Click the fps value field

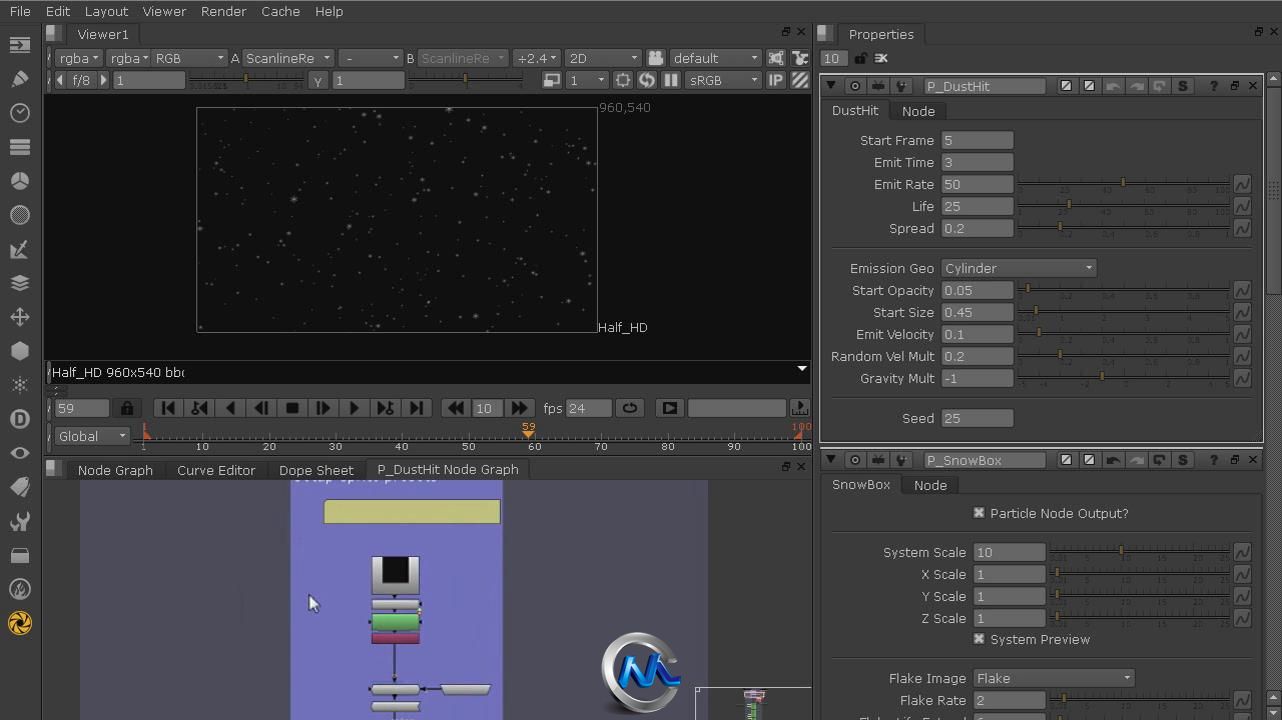pyautogui.click(x=589, y=408)
